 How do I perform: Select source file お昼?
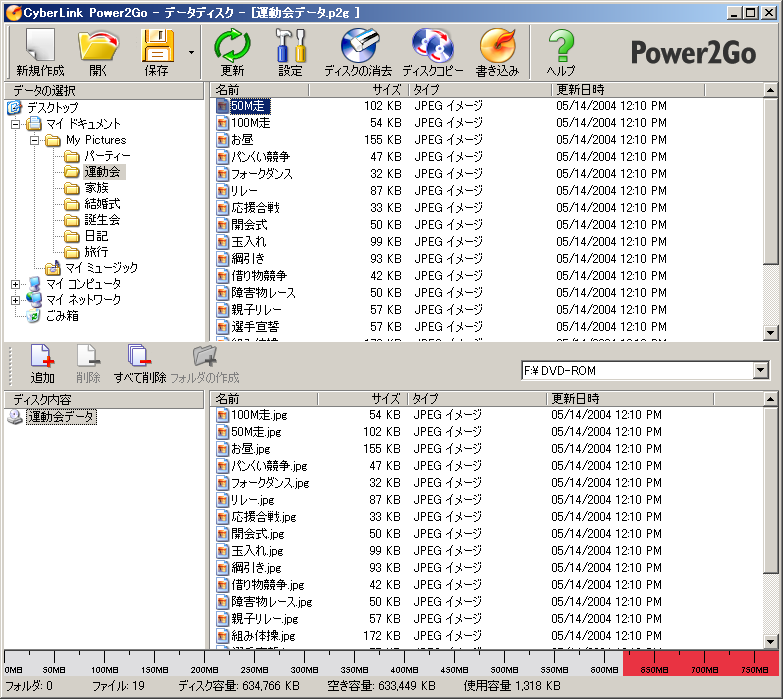[242, 140]
